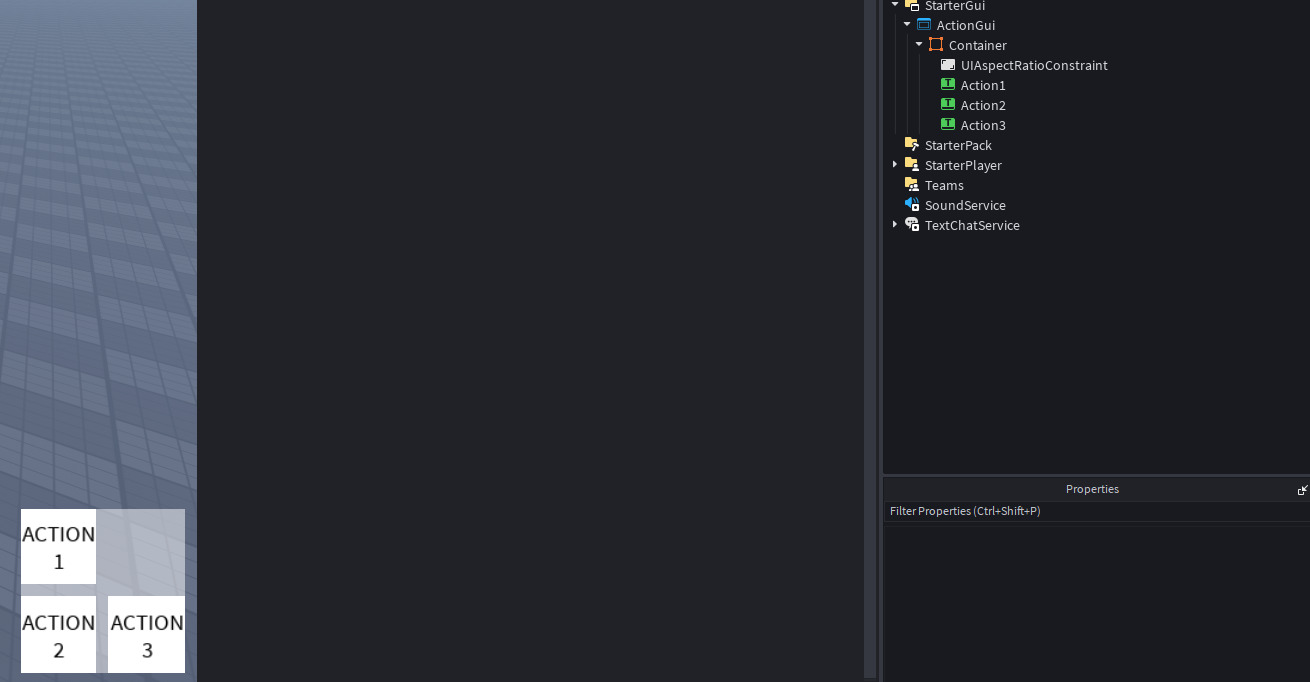The height and width of the screenshot is (682, 1310).
Task: Collapse the StarterGui tree node
Action: tap(895, 5)
